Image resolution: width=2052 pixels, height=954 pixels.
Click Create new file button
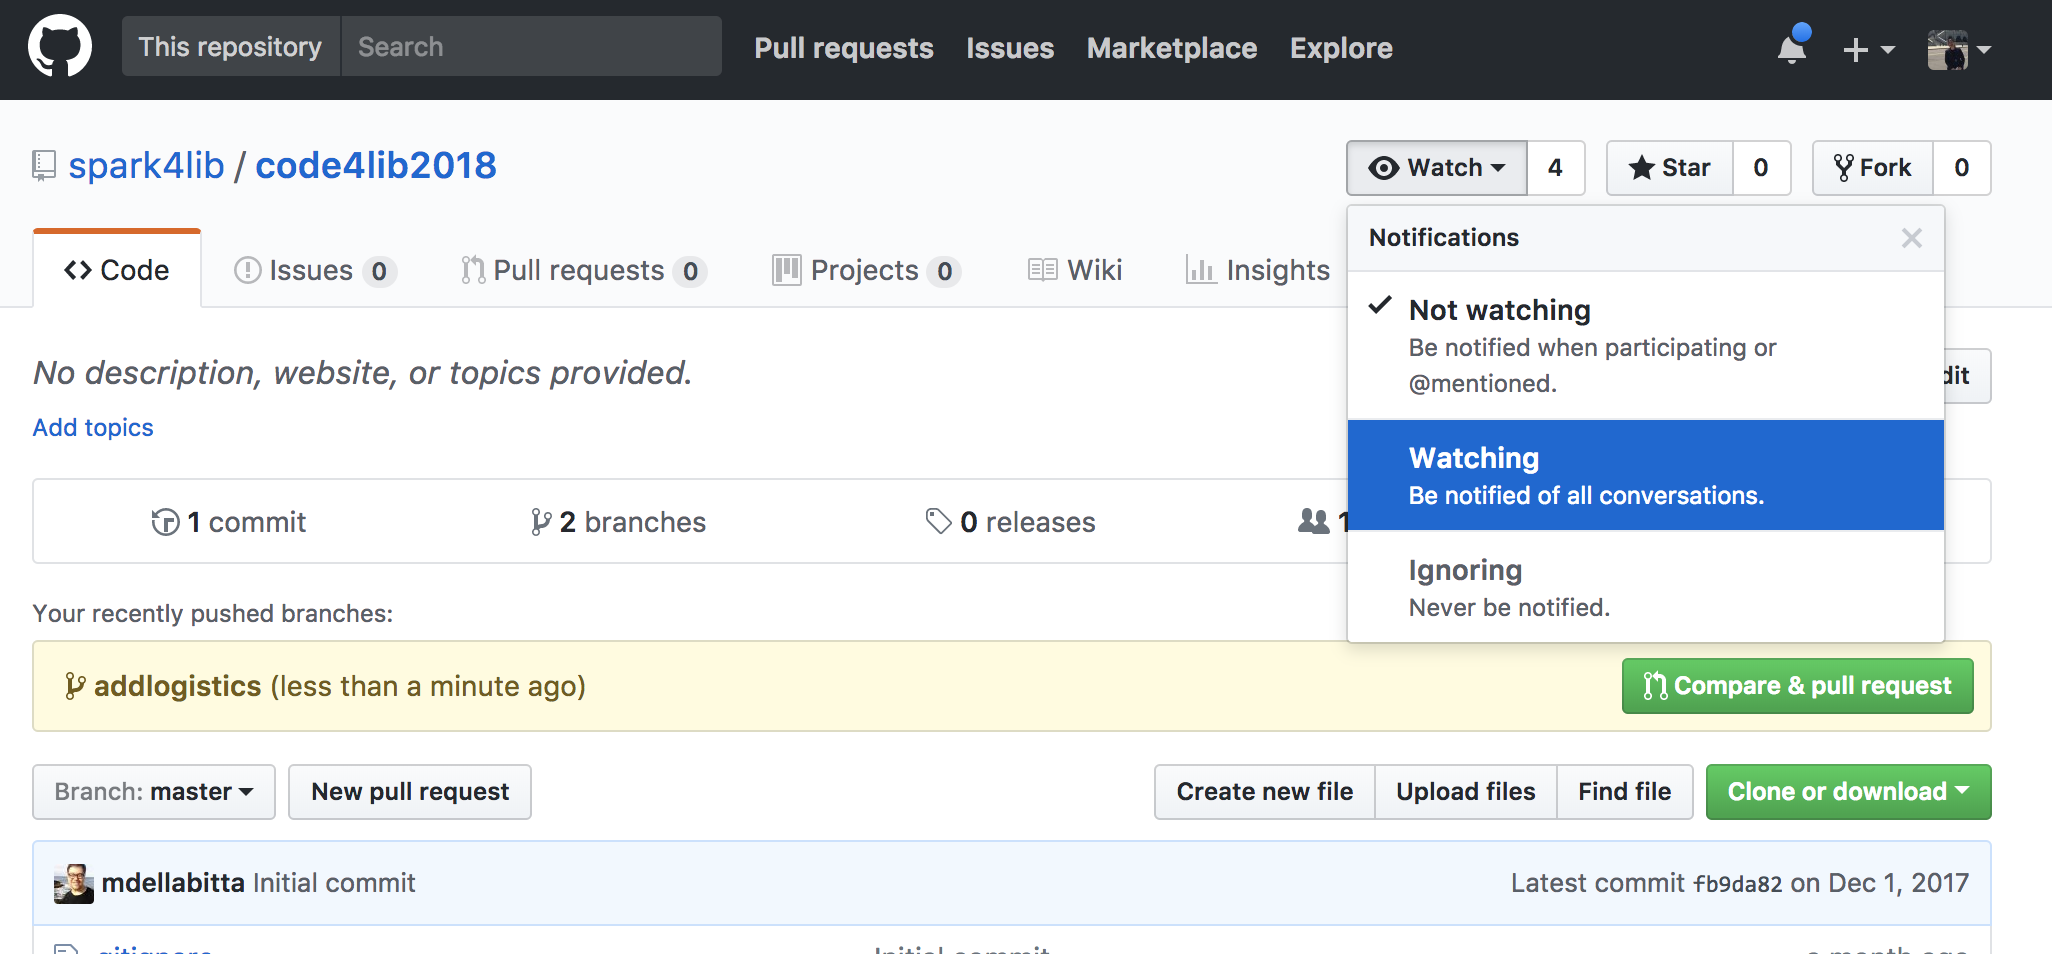pyautogui.click(x=1264, y=792)
